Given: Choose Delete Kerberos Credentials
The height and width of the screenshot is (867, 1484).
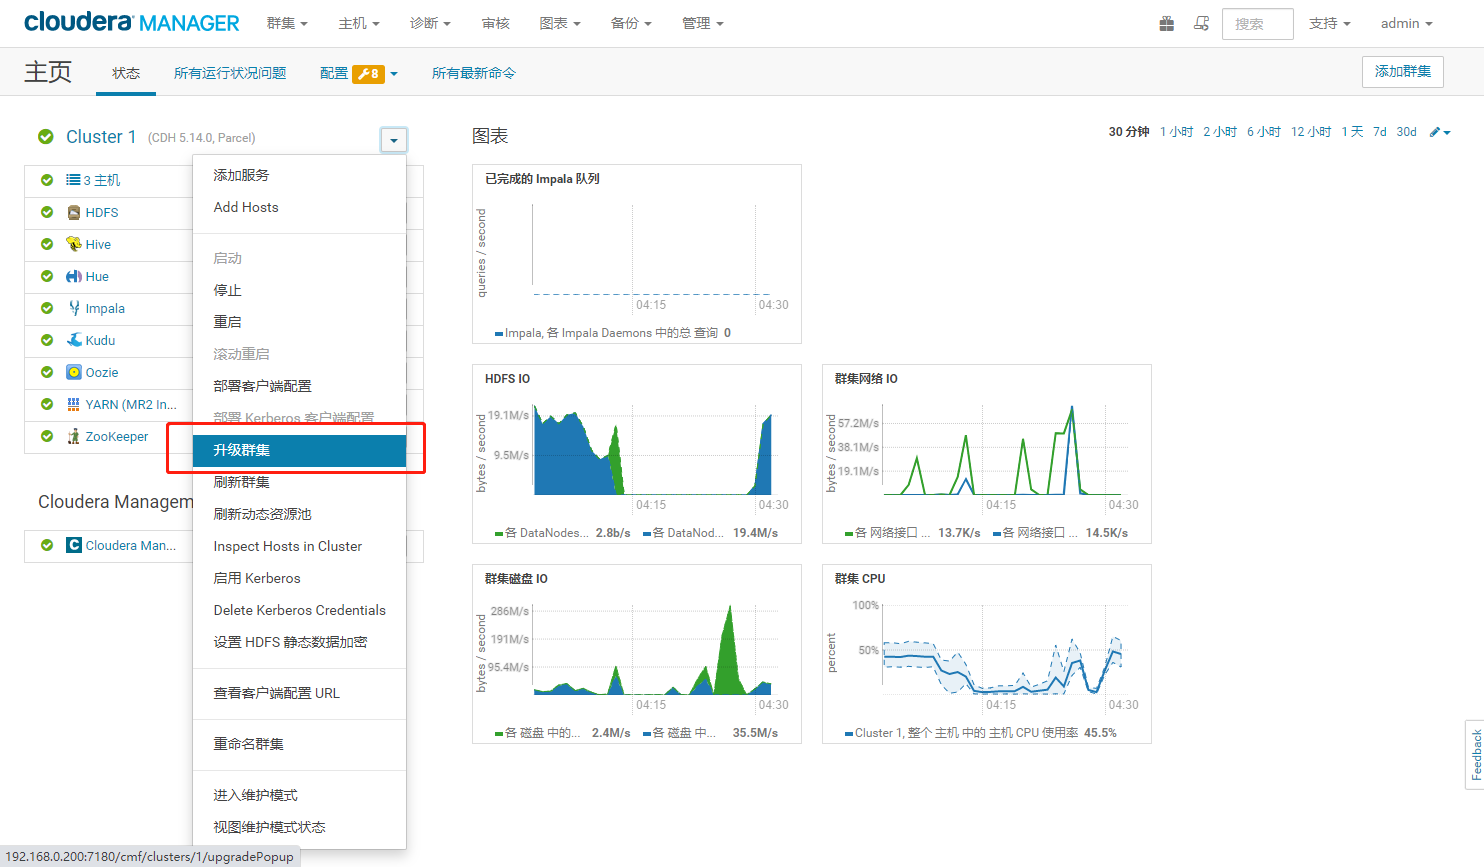Looking at the screenshot, I should [299, 610].
